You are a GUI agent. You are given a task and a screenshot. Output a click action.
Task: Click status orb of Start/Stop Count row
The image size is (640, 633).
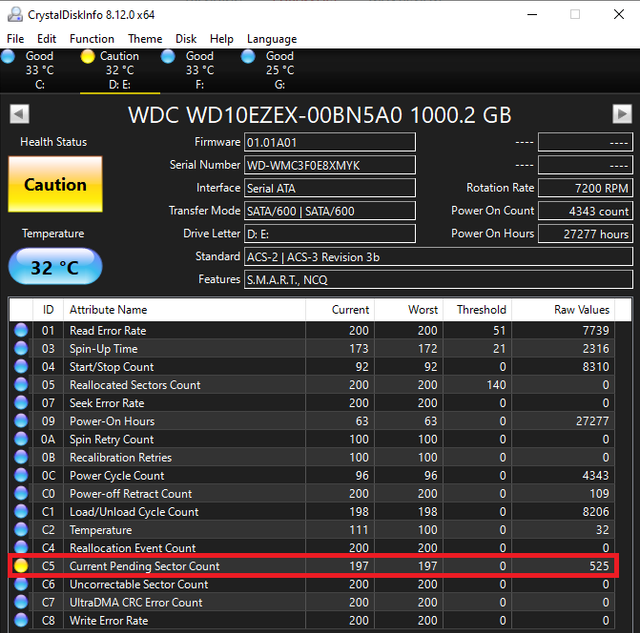coord(21,366)
